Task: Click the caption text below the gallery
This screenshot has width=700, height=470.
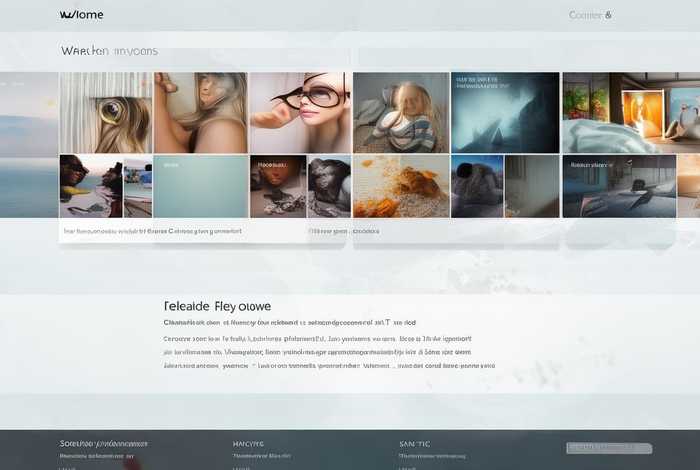Action: (x=153, y=231)
